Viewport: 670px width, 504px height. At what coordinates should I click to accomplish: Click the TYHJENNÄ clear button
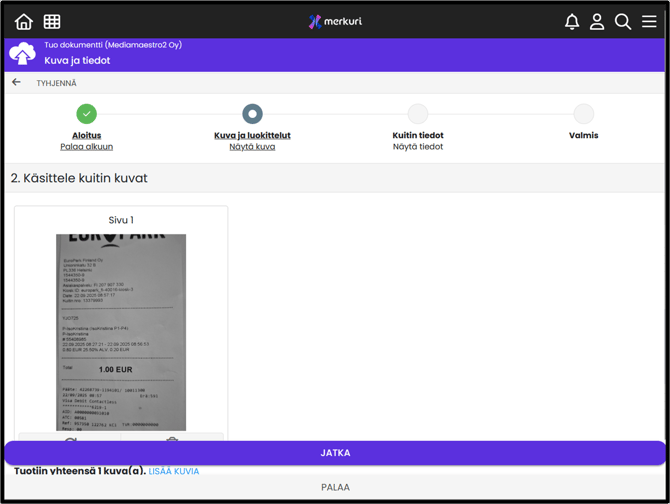click(x=56, y=83)
